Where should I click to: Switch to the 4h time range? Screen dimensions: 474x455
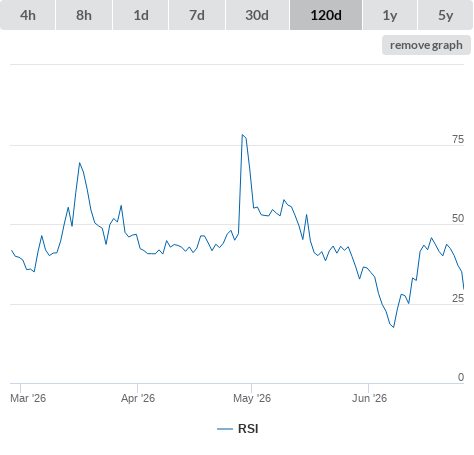[28, 15]
